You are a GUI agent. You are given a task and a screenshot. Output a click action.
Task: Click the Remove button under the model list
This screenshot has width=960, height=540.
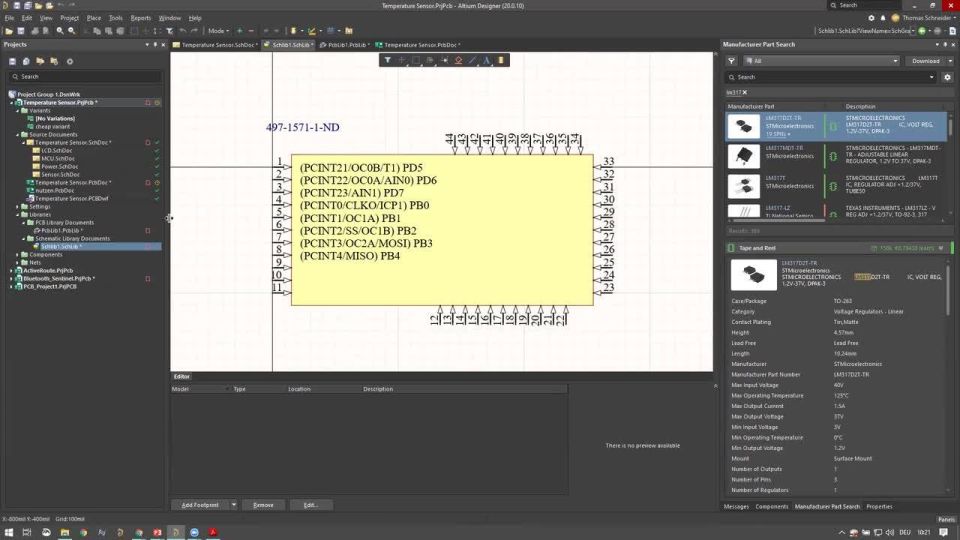[263, 505]
